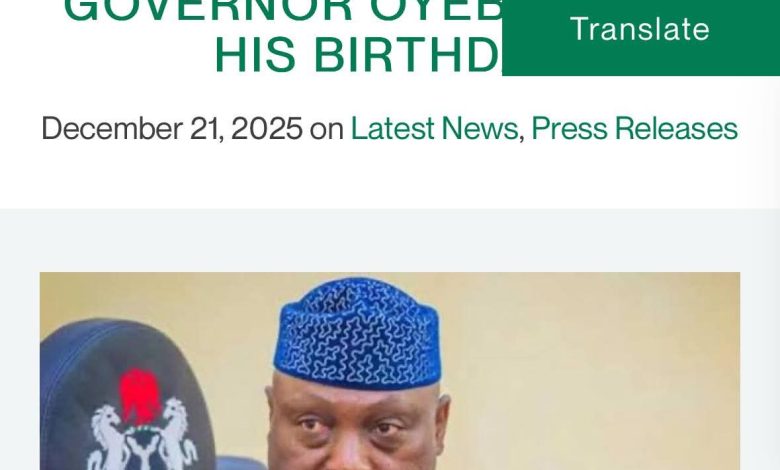Click the white space below the date line
The width and height of the screenshot is (780, 470).
click(x=390, y=177)
